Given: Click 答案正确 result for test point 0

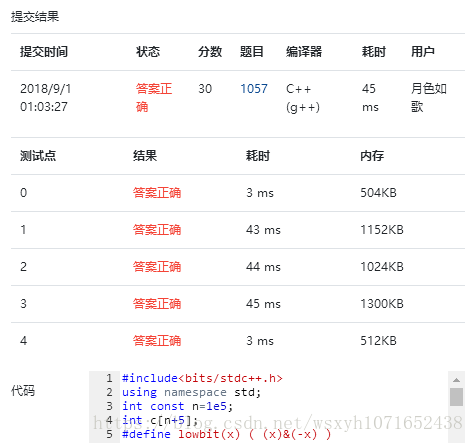Looking at the screenshot, I should point(157,193).
